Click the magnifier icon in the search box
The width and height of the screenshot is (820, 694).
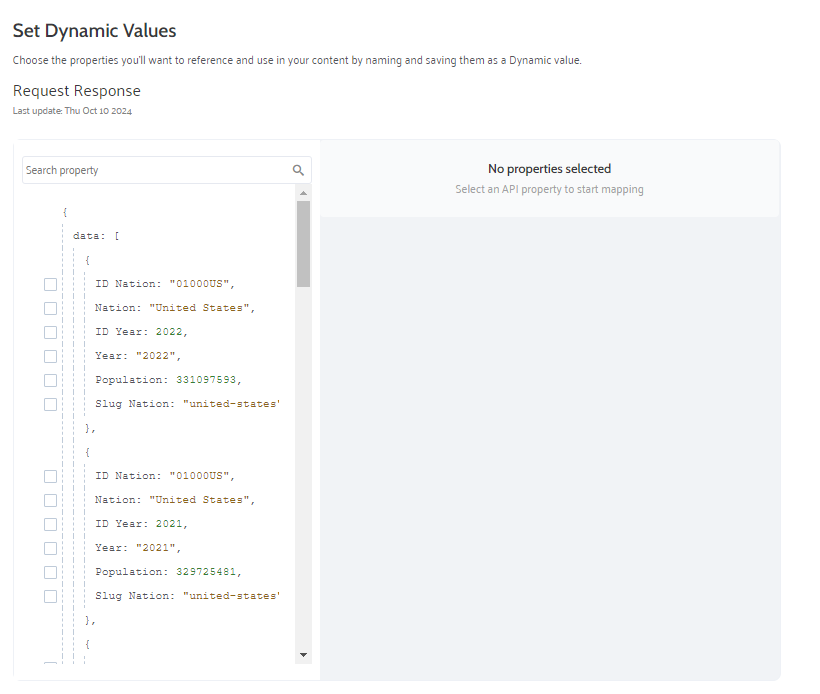click(x=298, y=170)
